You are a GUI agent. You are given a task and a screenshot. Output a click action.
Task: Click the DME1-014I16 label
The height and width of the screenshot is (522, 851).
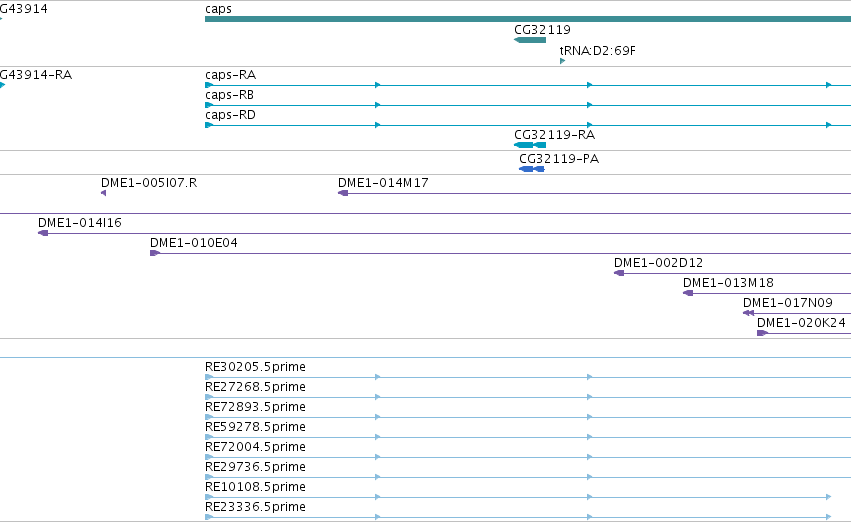79,223
